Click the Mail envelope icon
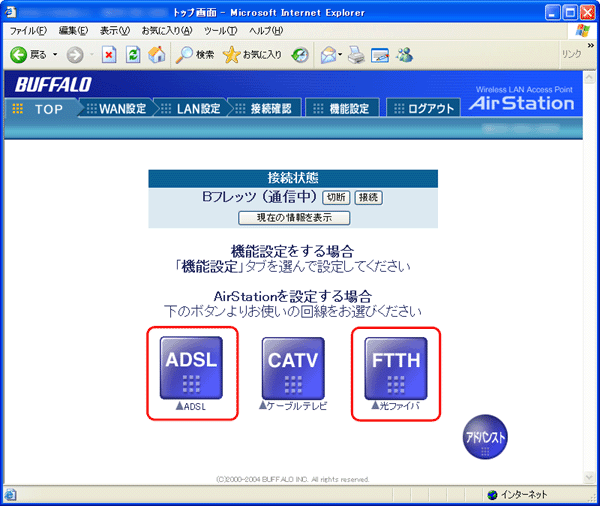Screen dimensions: 600x506 click(x=328, y=55)
